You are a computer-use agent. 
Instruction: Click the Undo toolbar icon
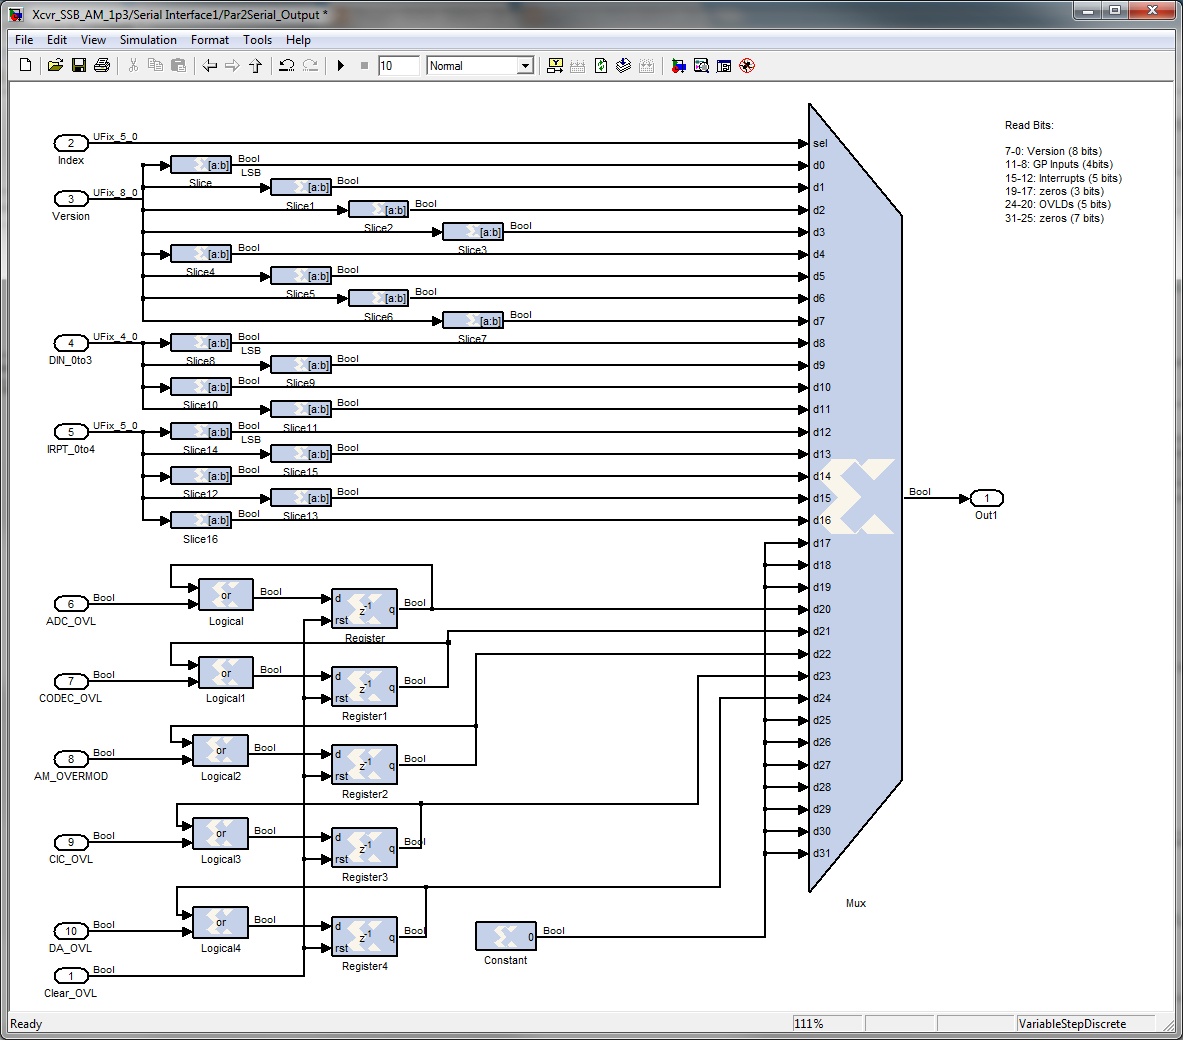pos(286,66)
